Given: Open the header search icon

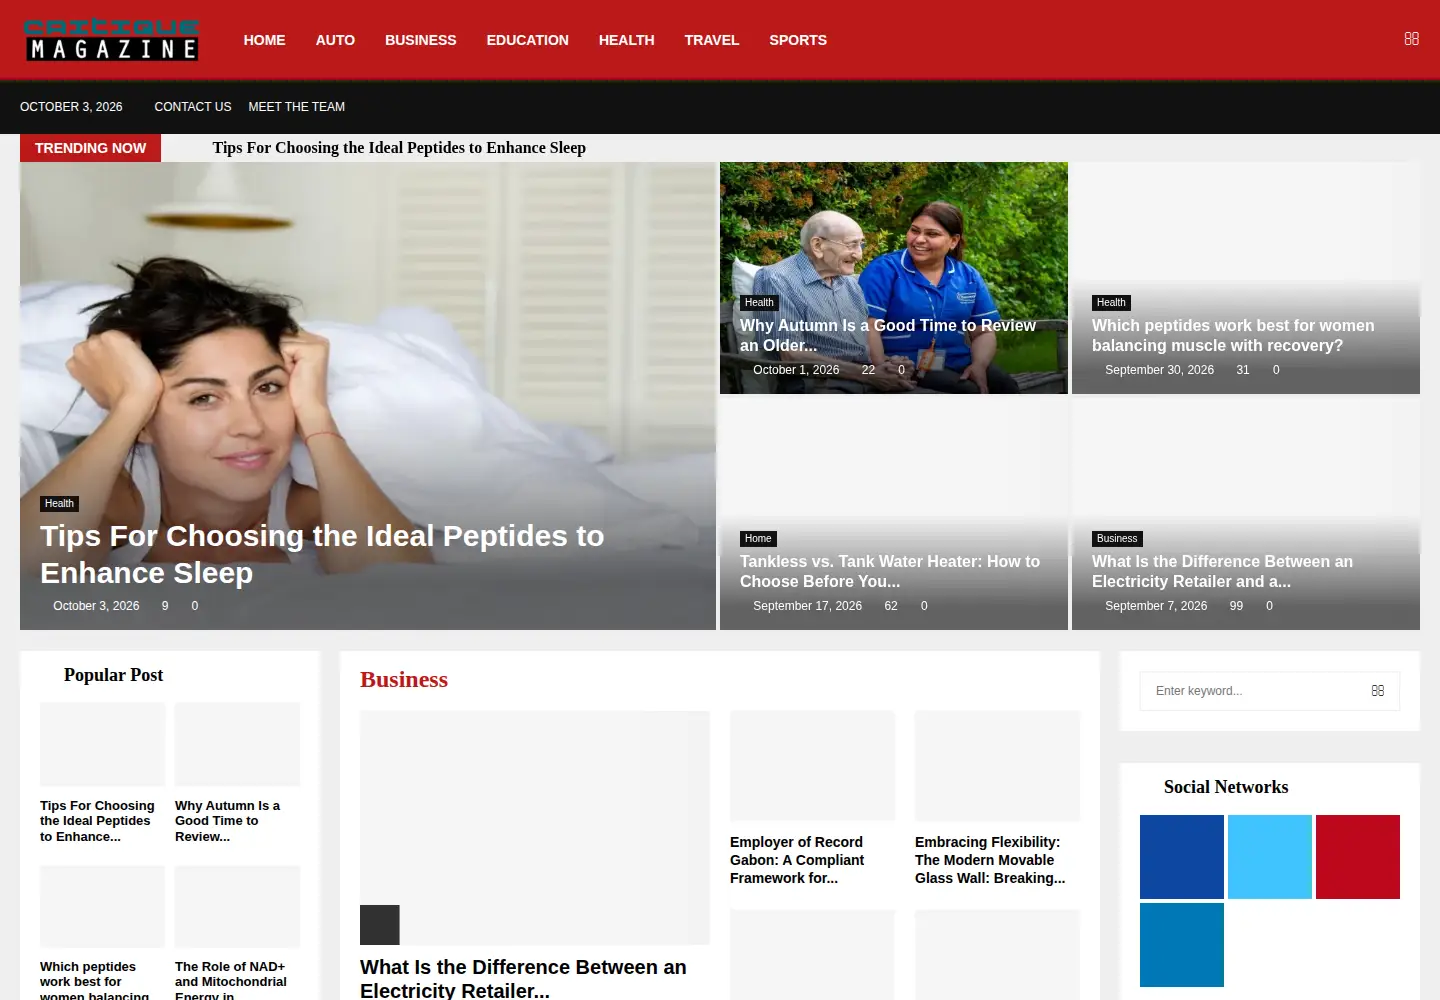Looking at the screenshot, I should (1411, 39).
